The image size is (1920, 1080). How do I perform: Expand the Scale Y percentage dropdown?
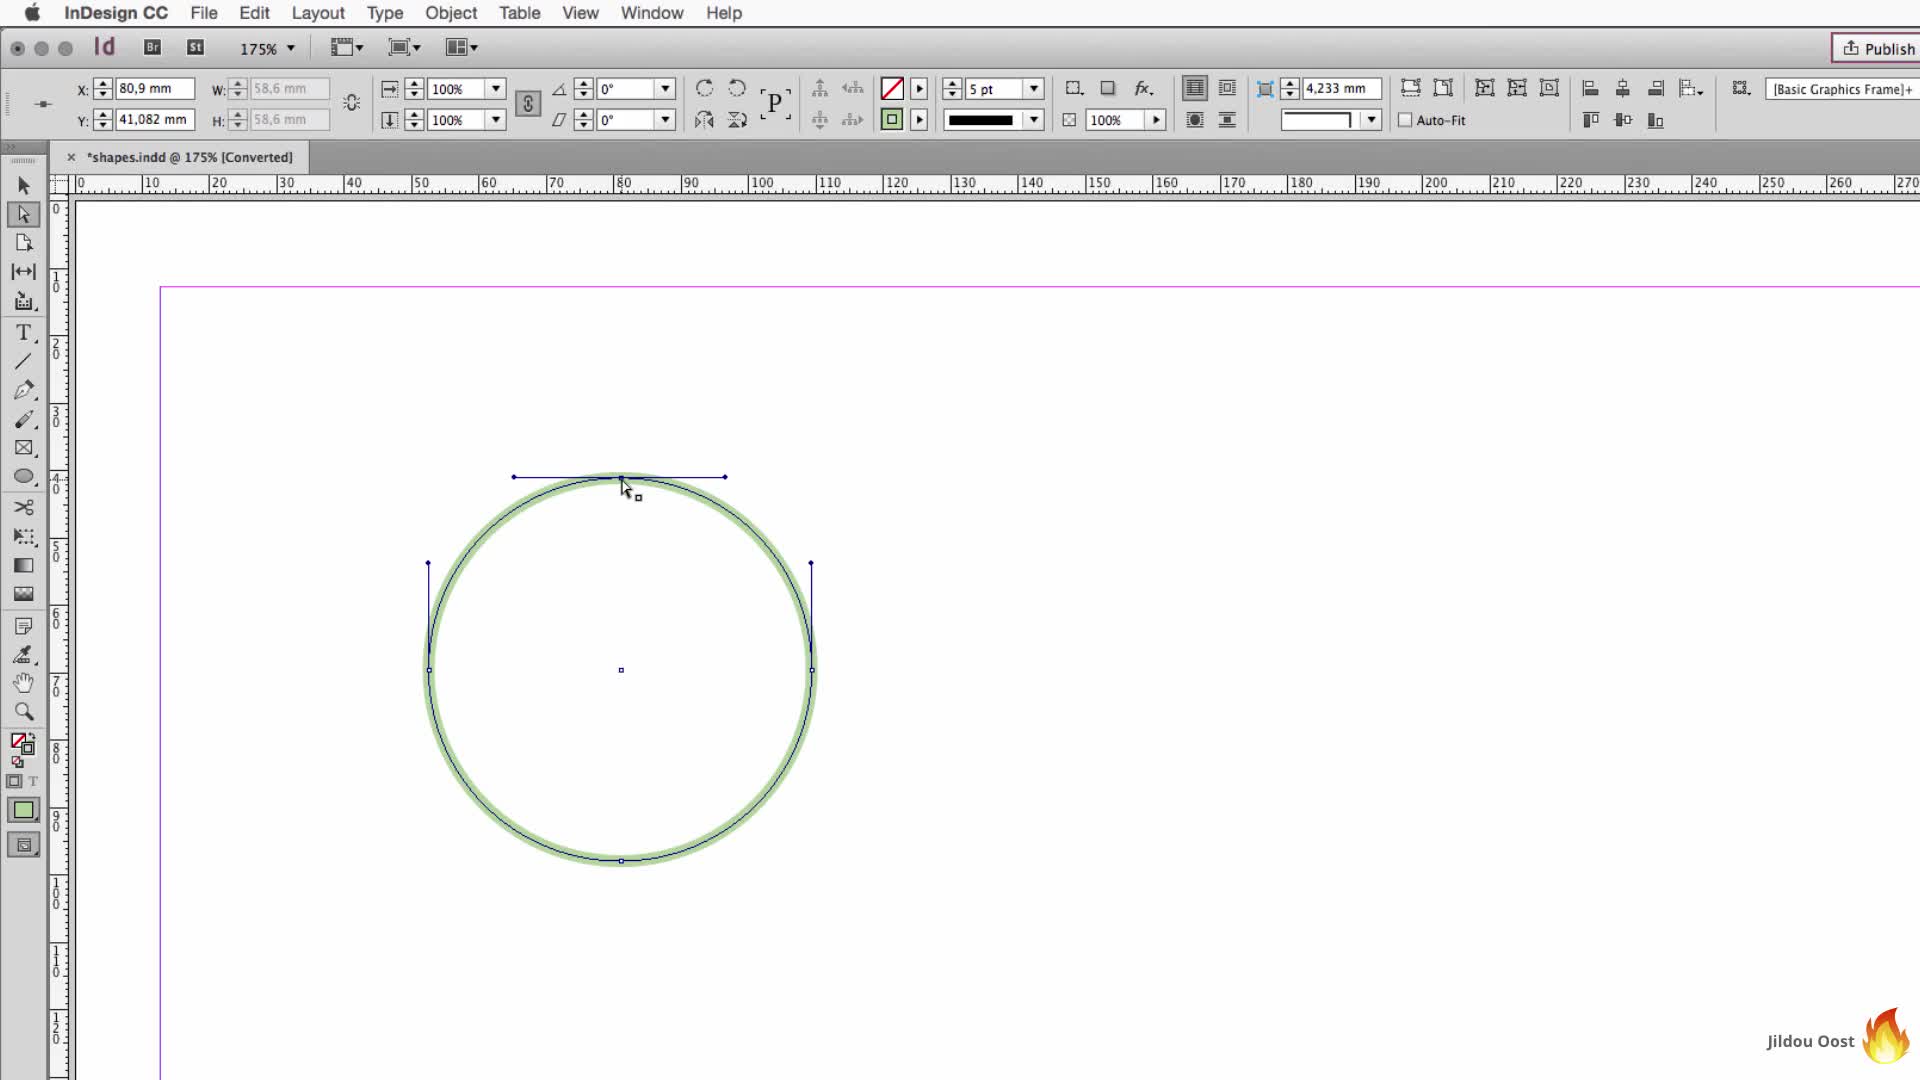(495, 120)
